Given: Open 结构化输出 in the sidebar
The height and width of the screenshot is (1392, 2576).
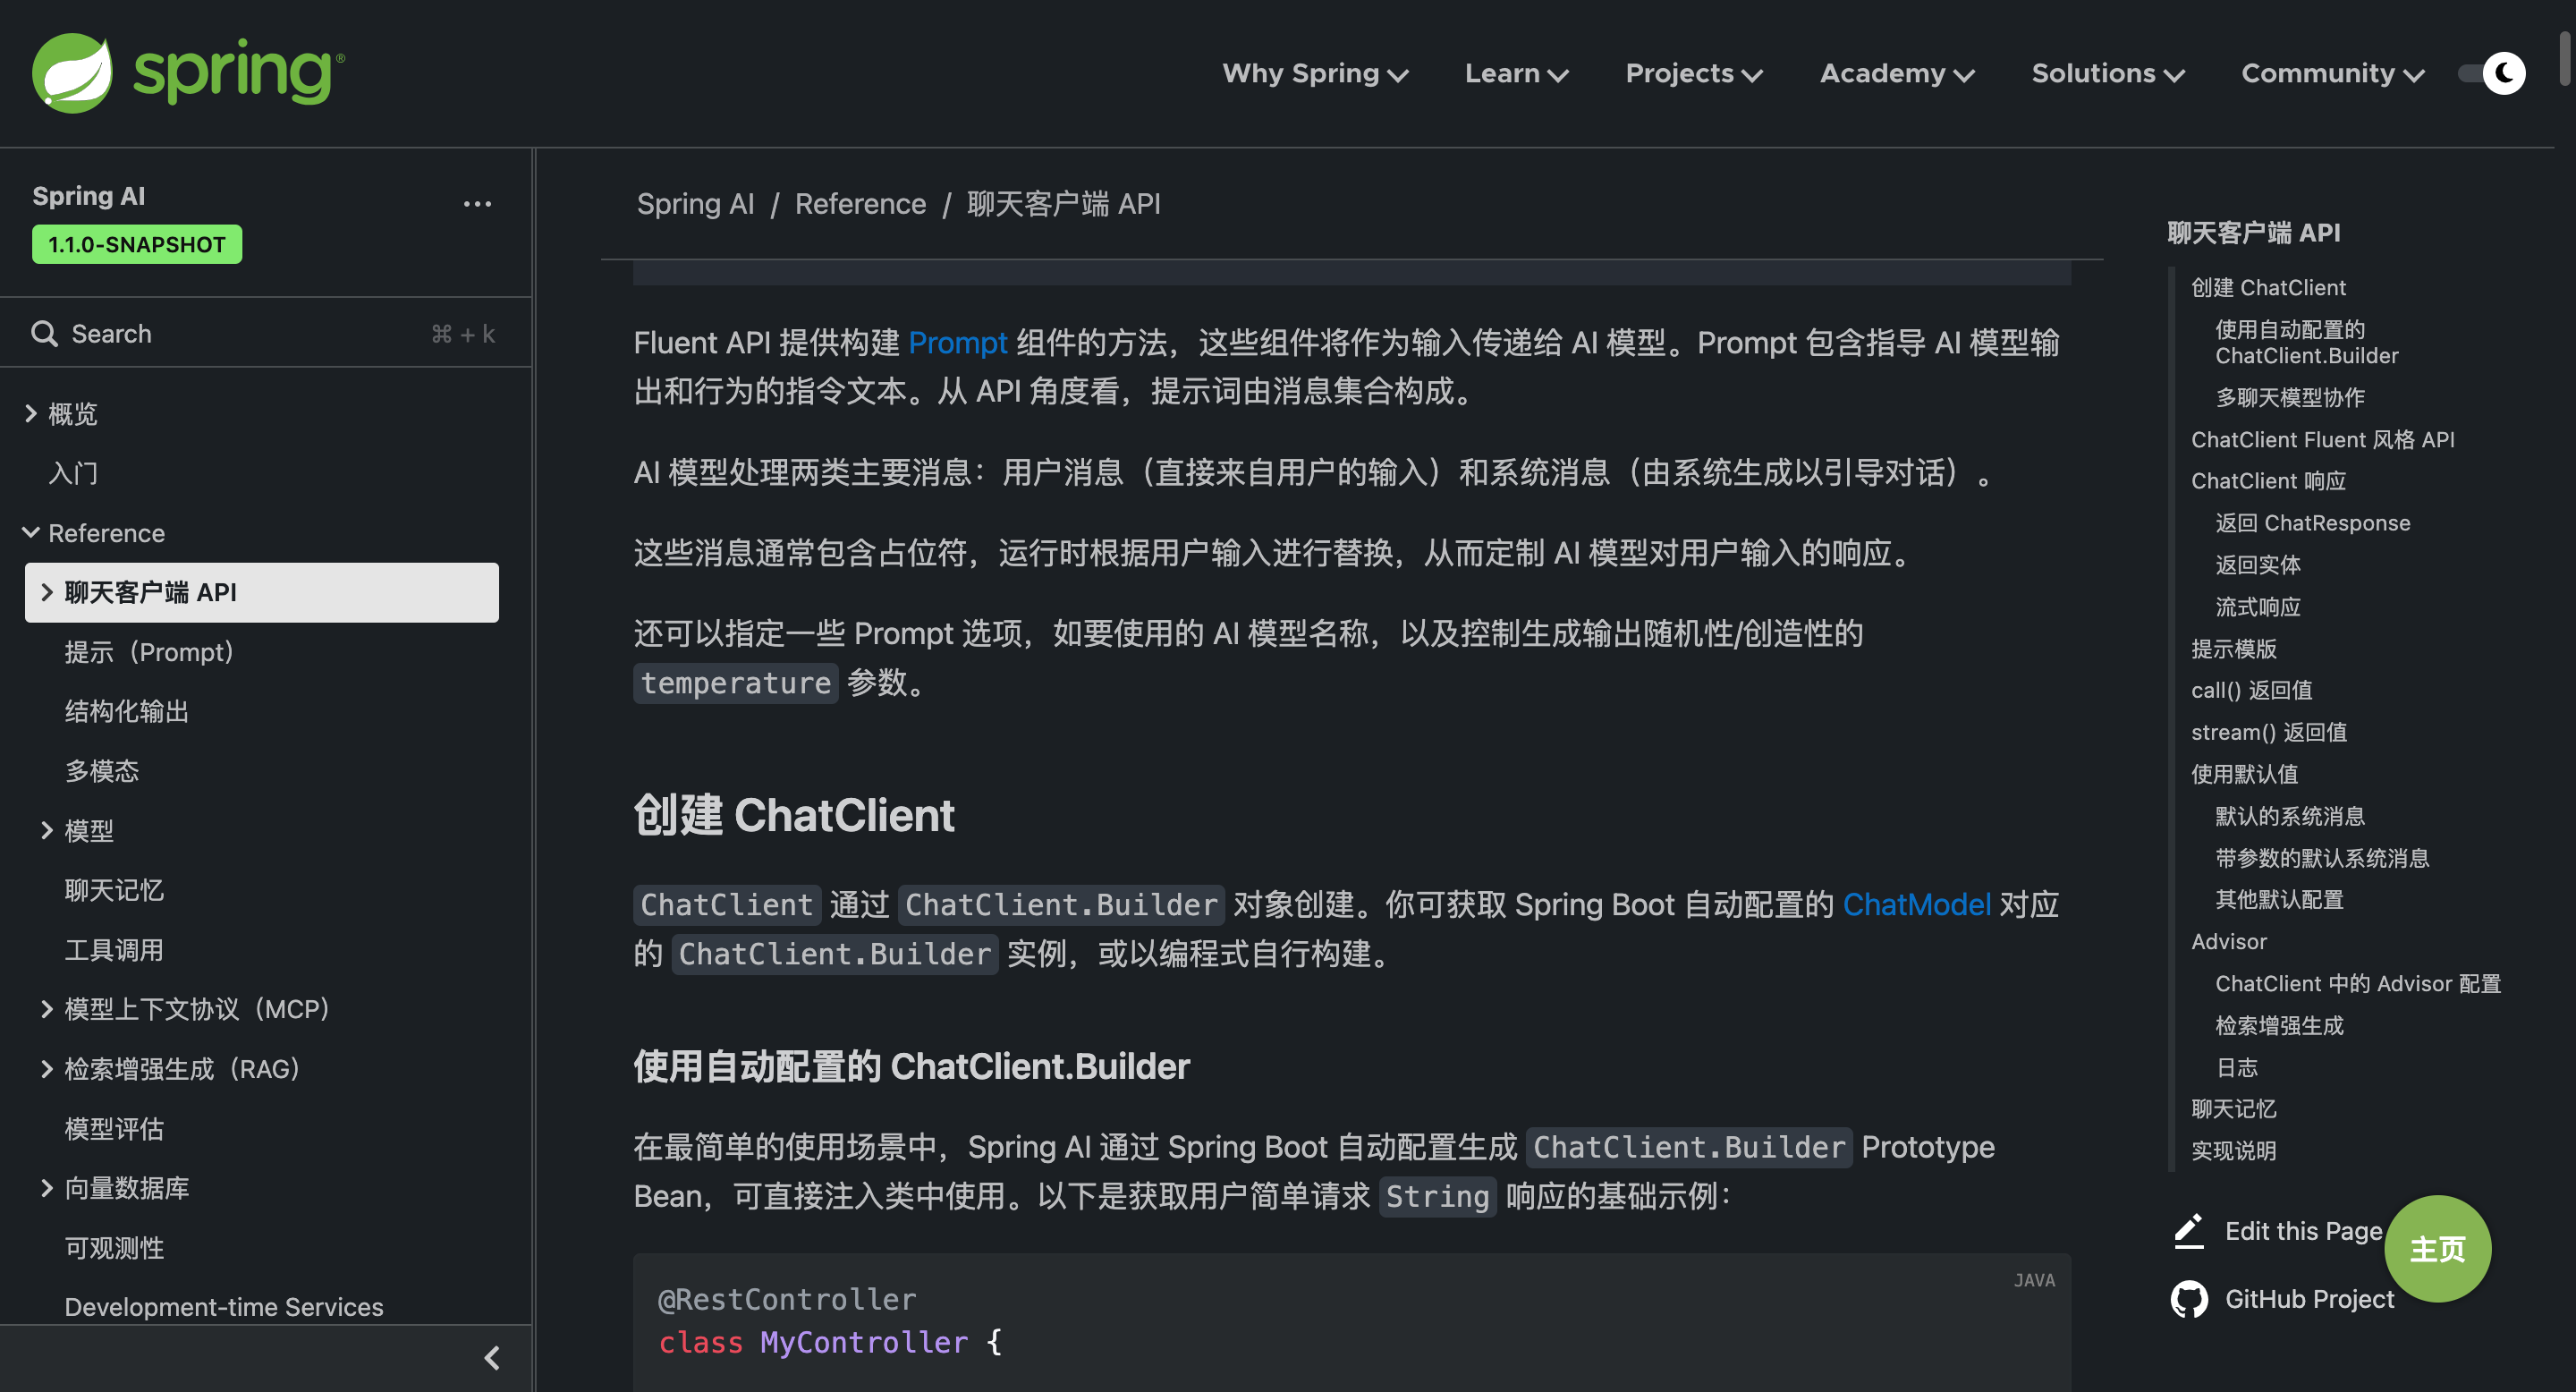Looking at the screenshot, I should point(127,710).
